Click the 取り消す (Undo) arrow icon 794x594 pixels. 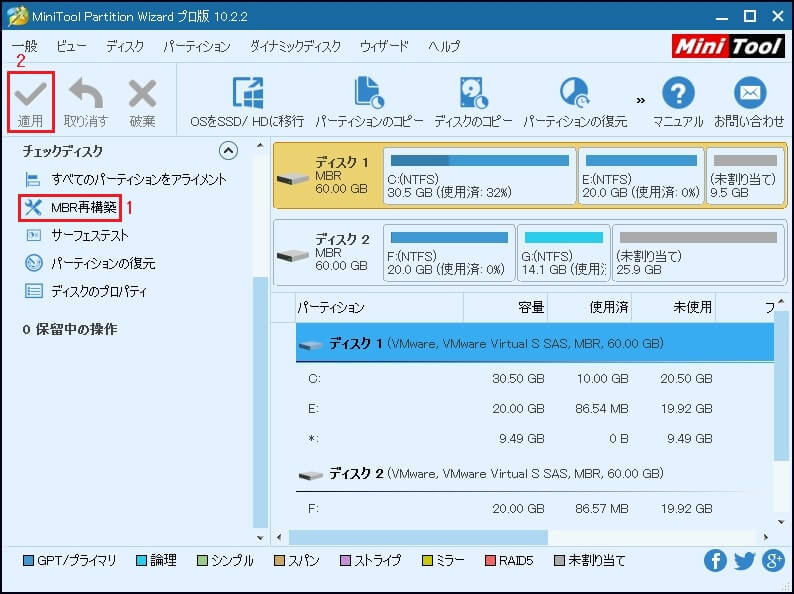[86, 94]
